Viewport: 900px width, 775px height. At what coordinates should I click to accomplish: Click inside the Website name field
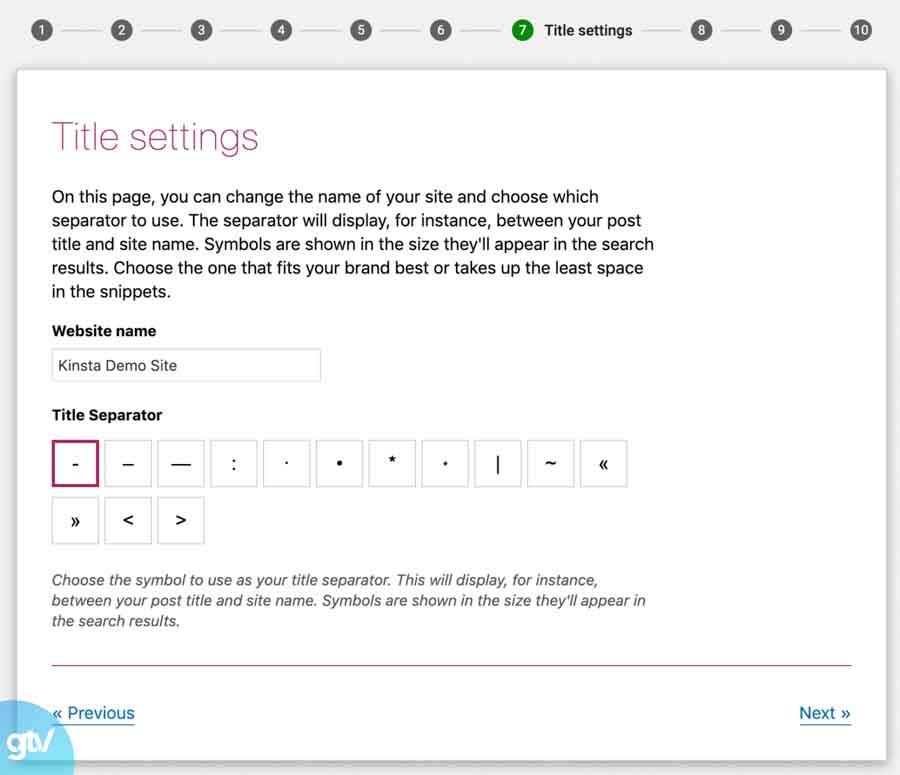pyautogui.click(x=186, y=365)
